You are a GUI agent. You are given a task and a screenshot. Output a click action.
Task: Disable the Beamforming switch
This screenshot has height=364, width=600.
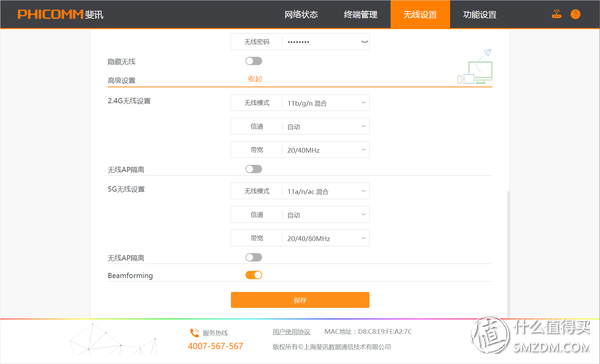click(x=254, y=275)
